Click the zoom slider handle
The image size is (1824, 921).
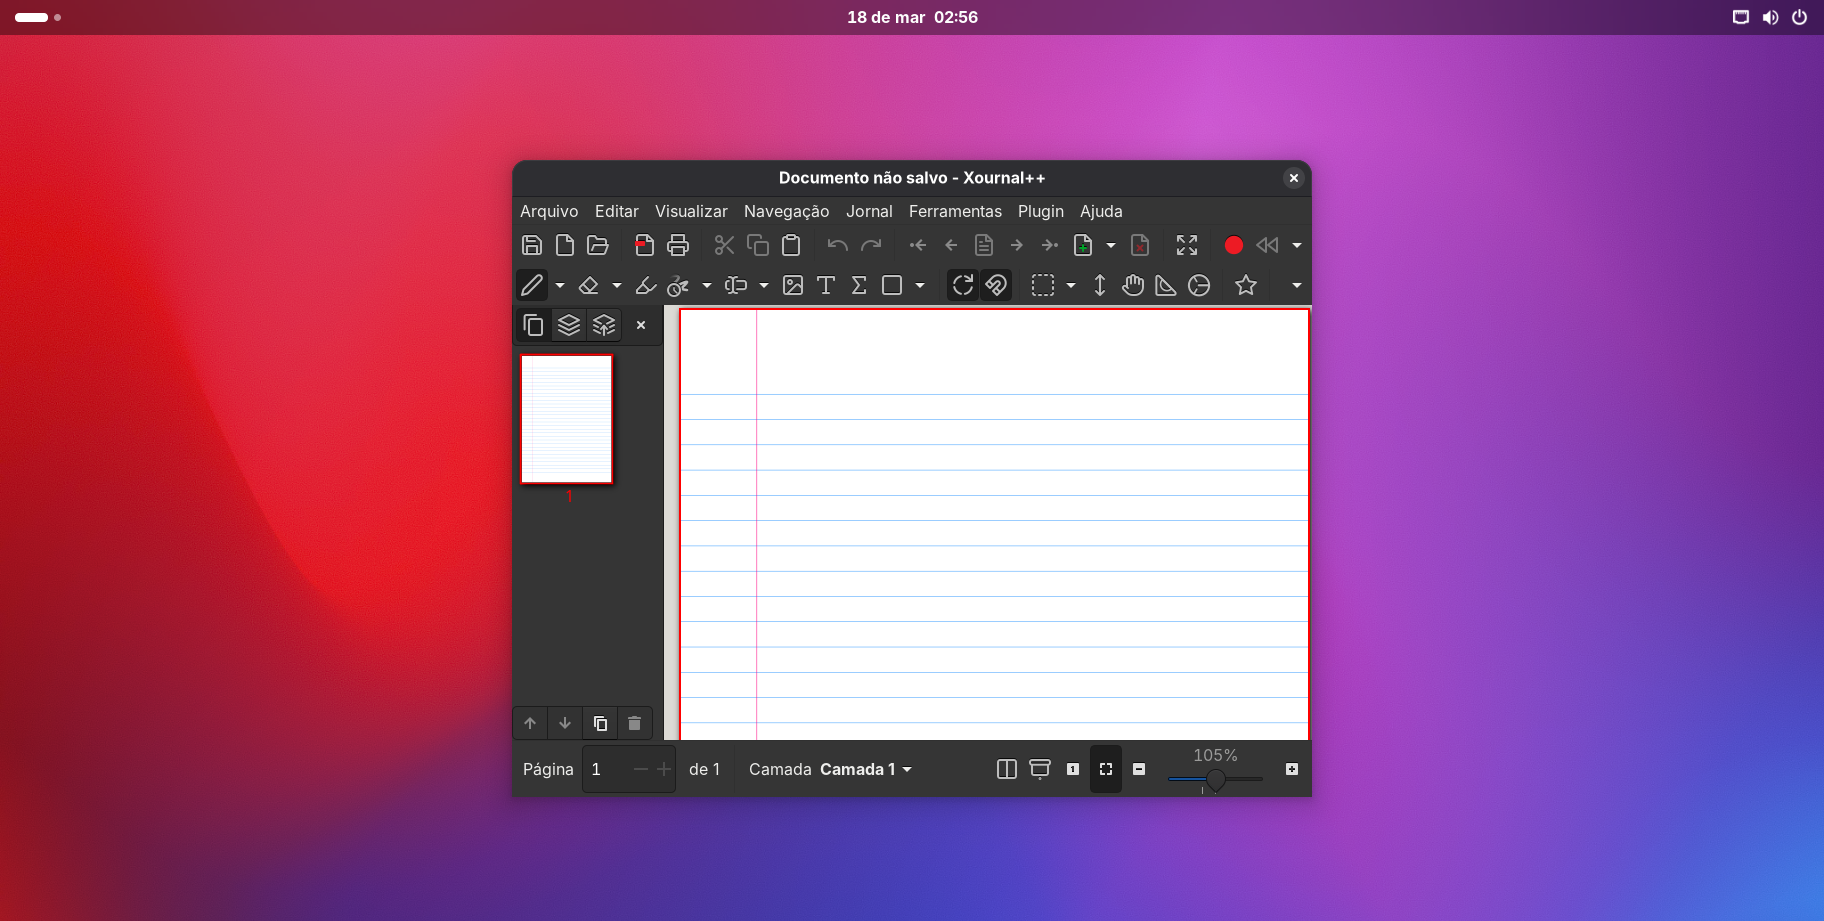pyautogui.click(x=1216, y=779)
